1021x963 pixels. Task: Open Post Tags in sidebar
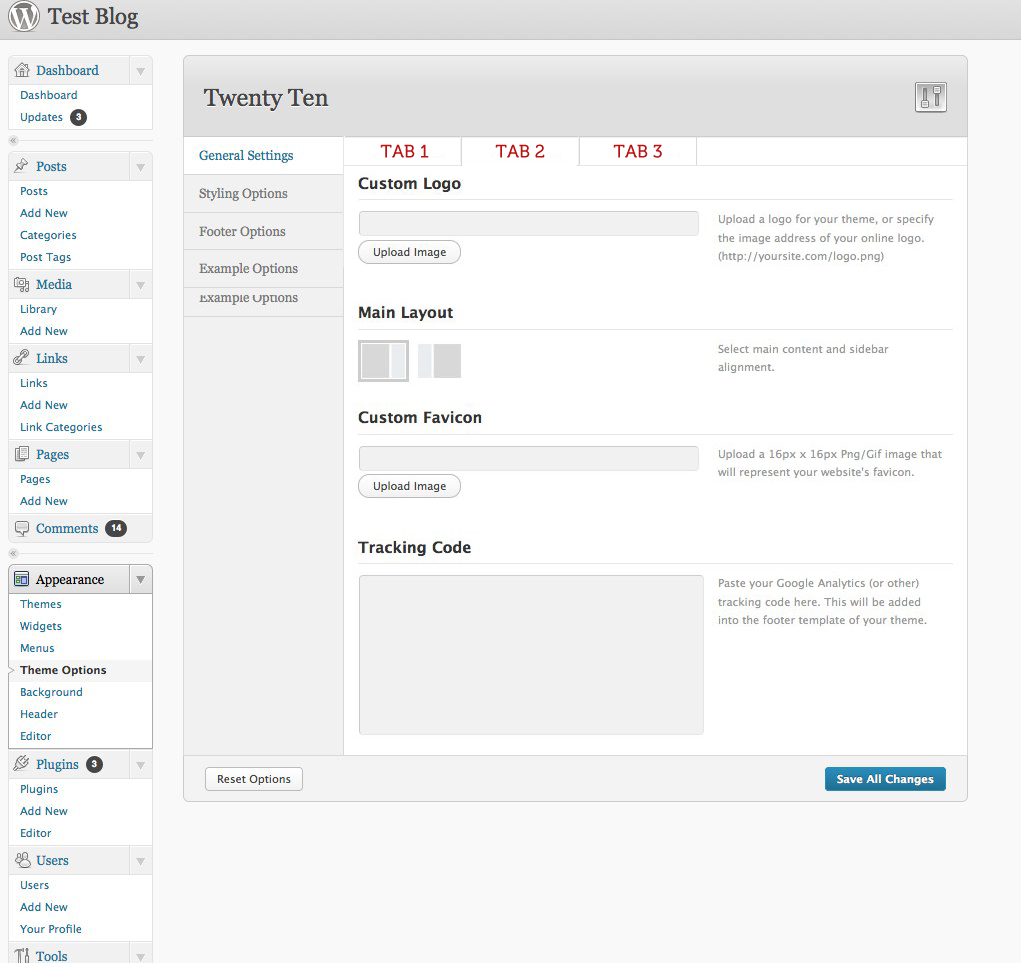tap(46, 257)
